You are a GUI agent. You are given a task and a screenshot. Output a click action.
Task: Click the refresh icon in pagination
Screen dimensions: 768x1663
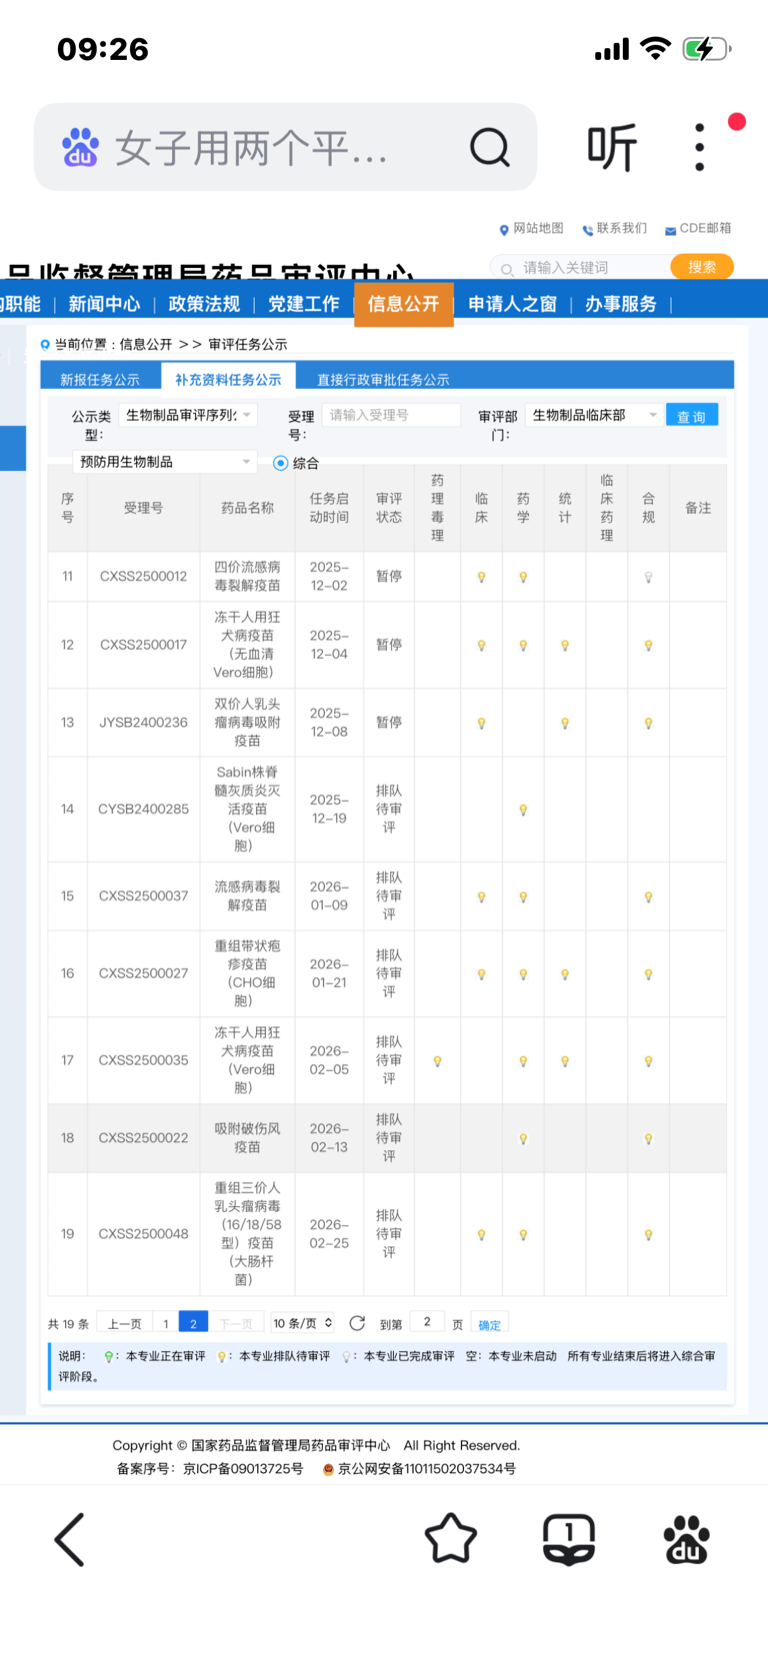pos(357,1323)
